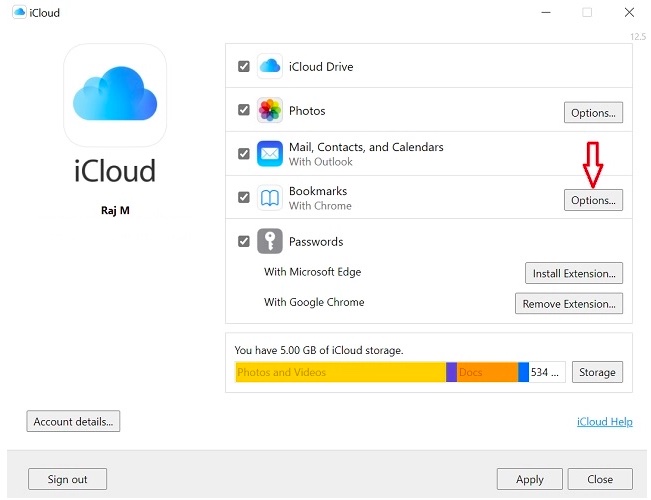Click the Close button
This screenshot has width=651, height=500.
click(600, 479)
